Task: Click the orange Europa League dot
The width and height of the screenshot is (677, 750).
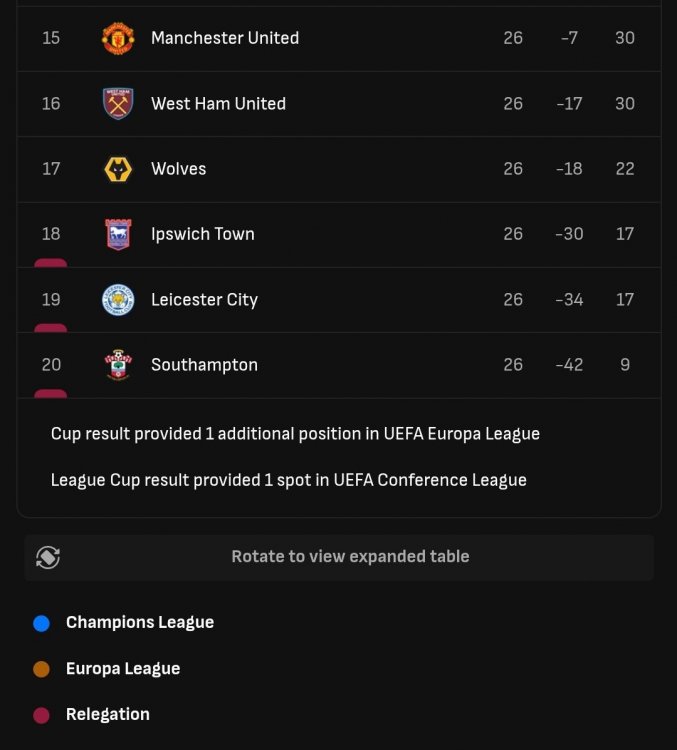Action: 41,669
